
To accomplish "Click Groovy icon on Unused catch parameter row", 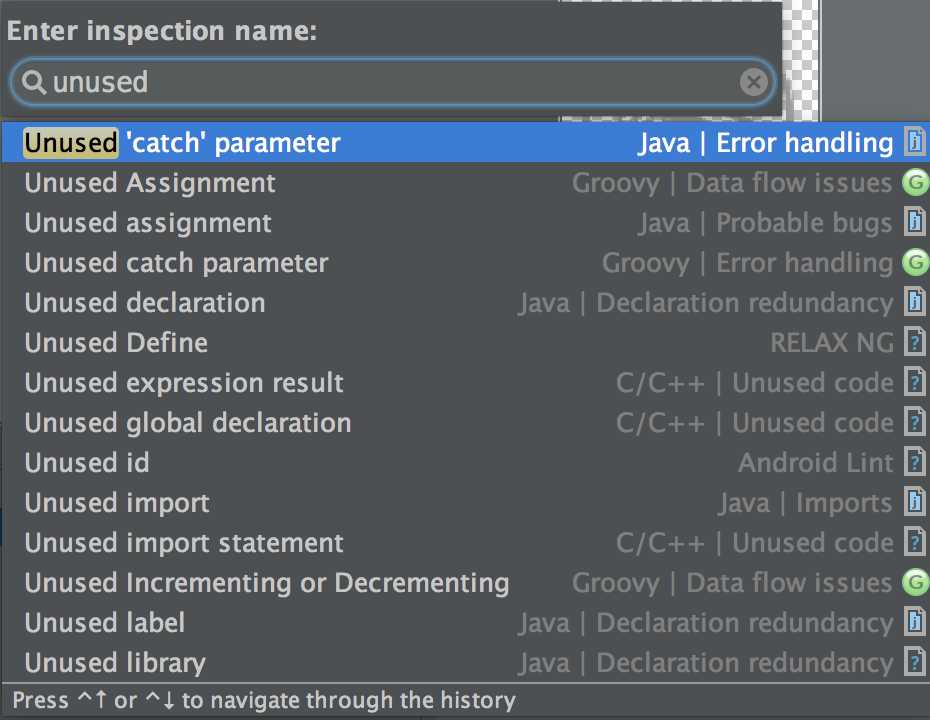I will click(914, 263).
